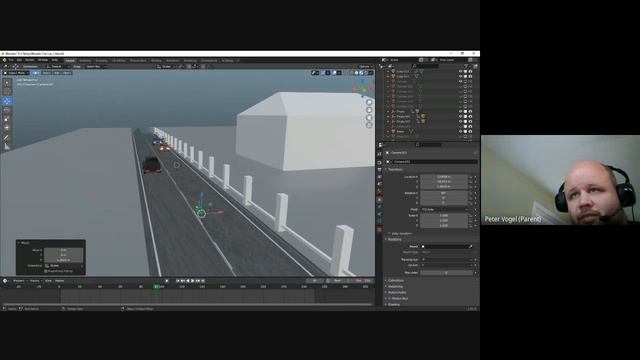Select the Select Box tool
Image resolution: width=640 pixels, height=360 pixels.
tap(7, 83)
